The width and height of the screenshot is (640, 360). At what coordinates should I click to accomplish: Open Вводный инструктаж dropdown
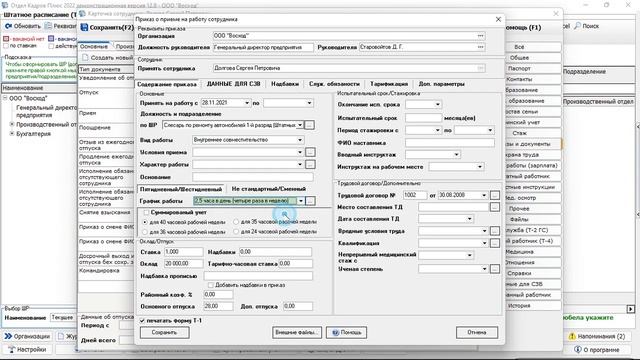[x=456, y=155]
